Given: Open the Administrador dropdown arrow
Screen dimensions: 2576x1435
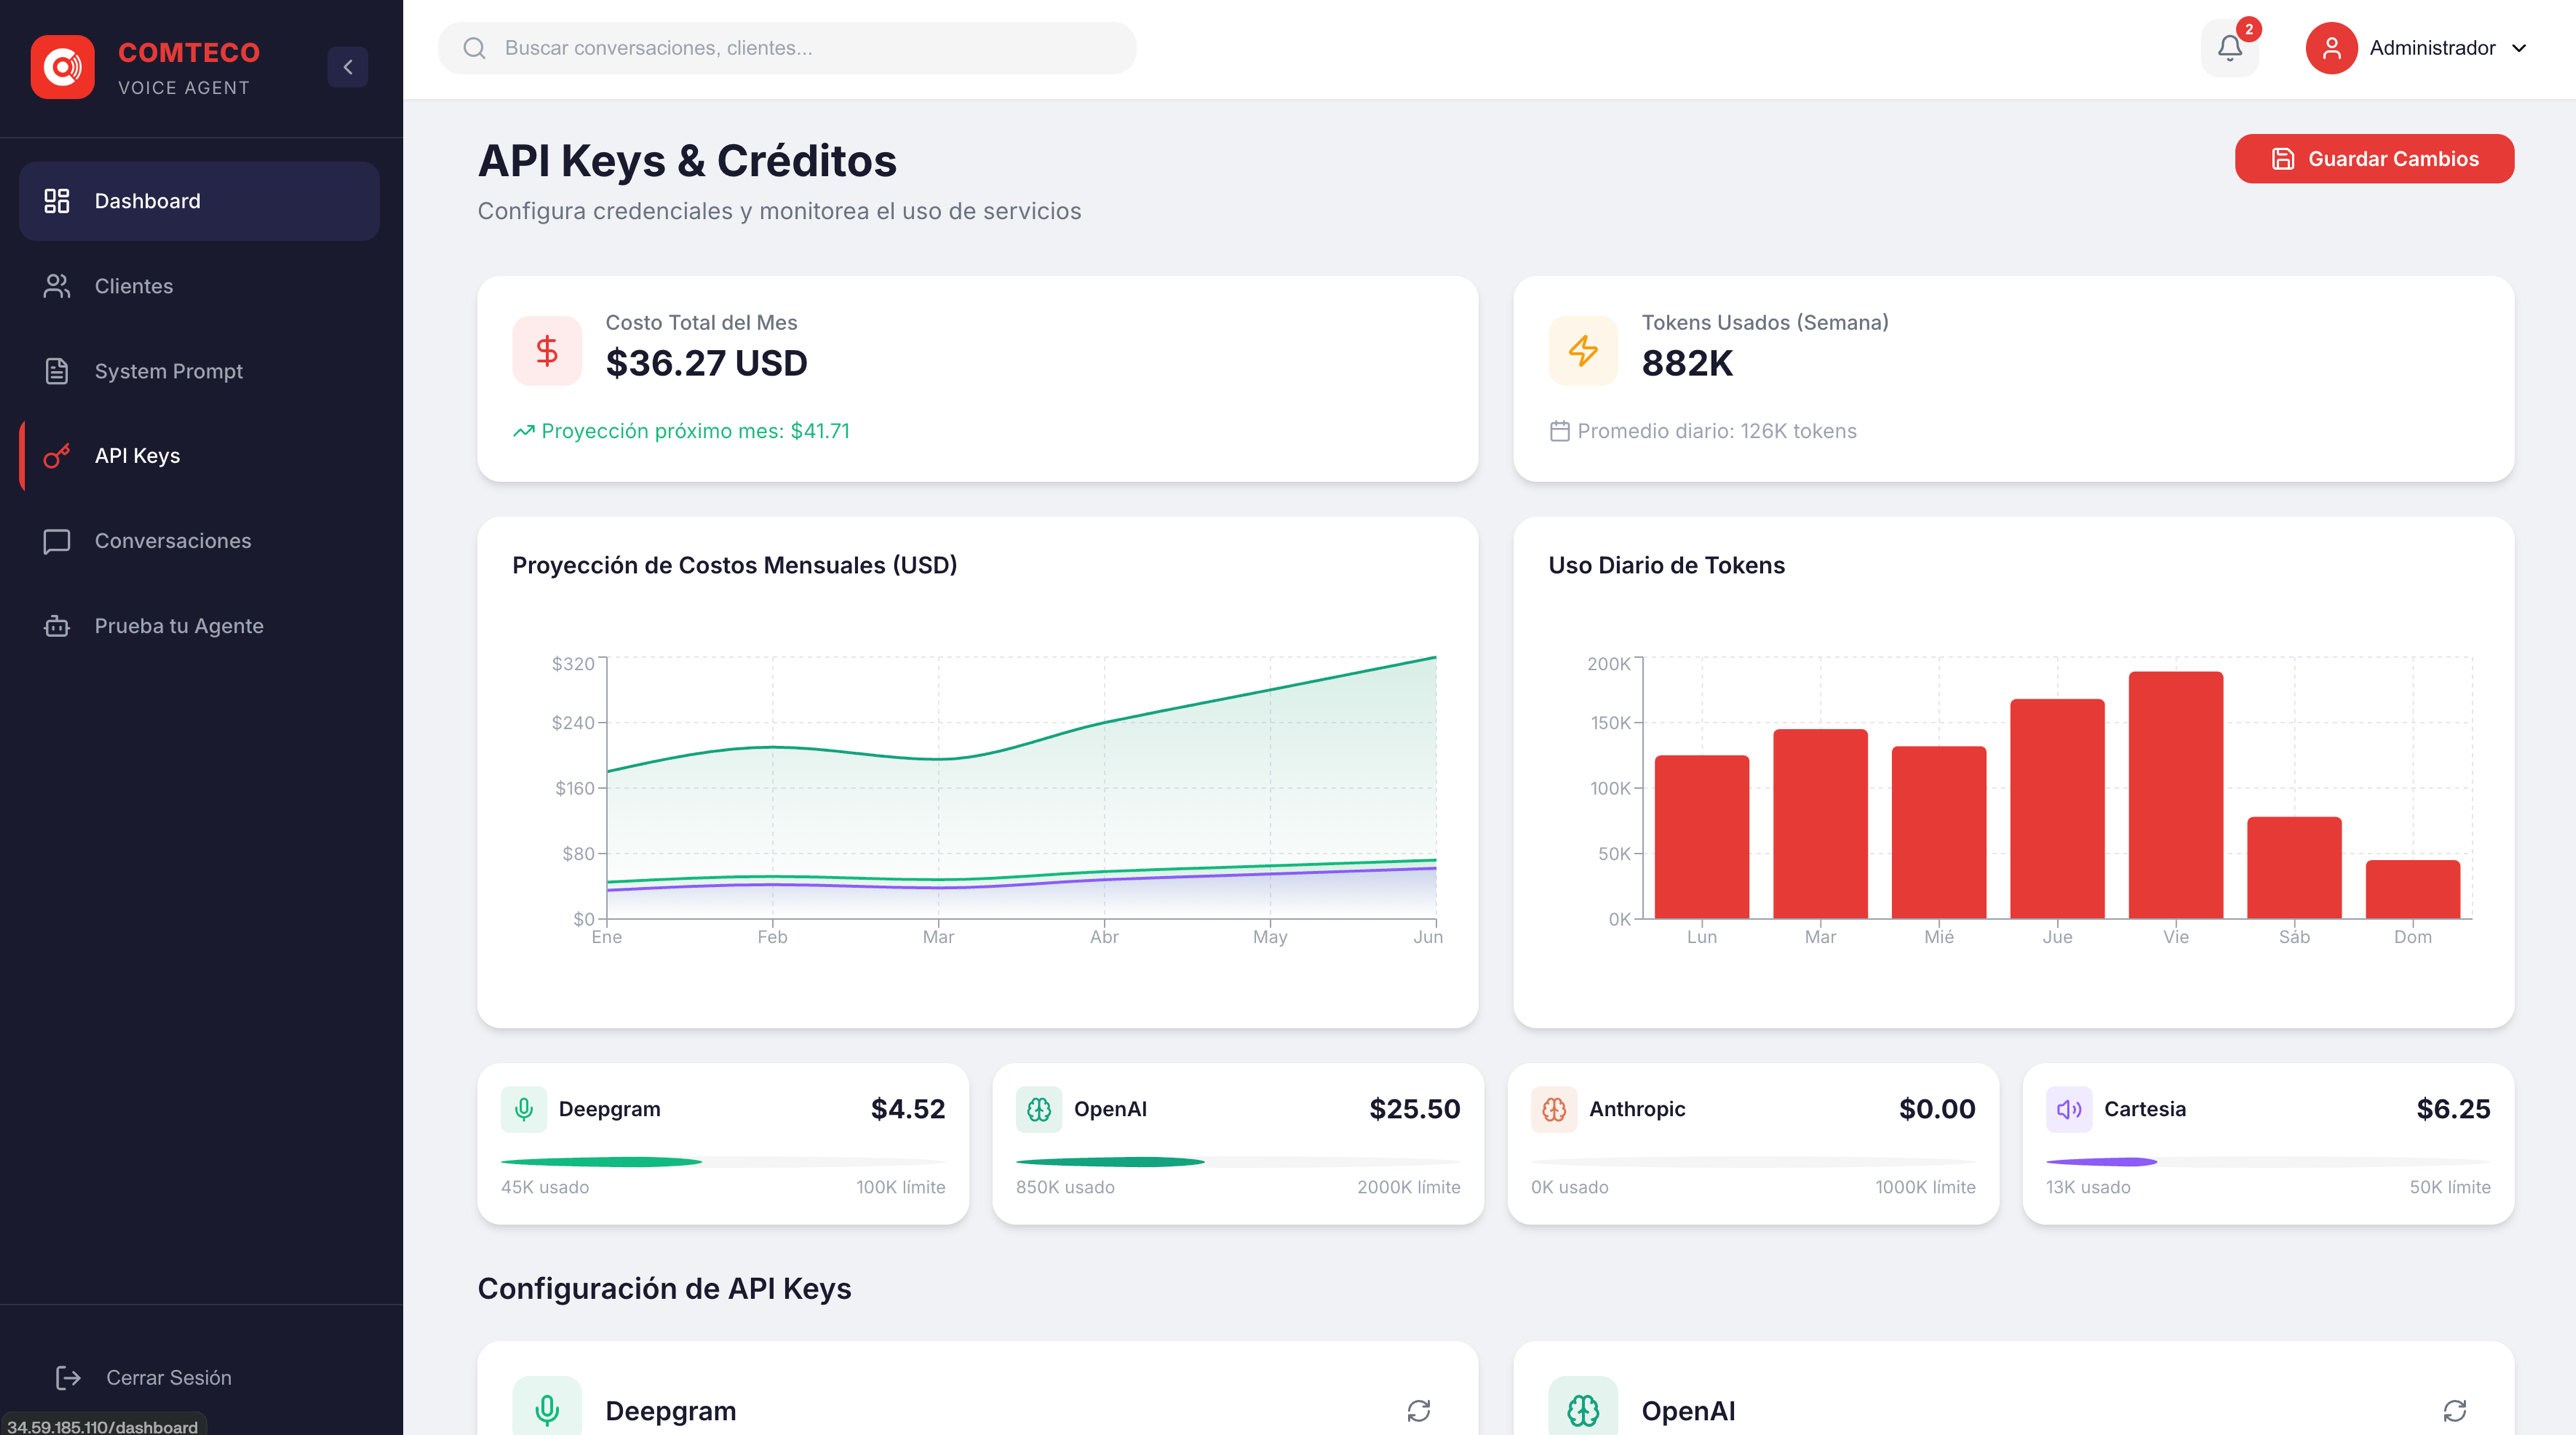Looking at the screenshot, I should point(2519,48).
